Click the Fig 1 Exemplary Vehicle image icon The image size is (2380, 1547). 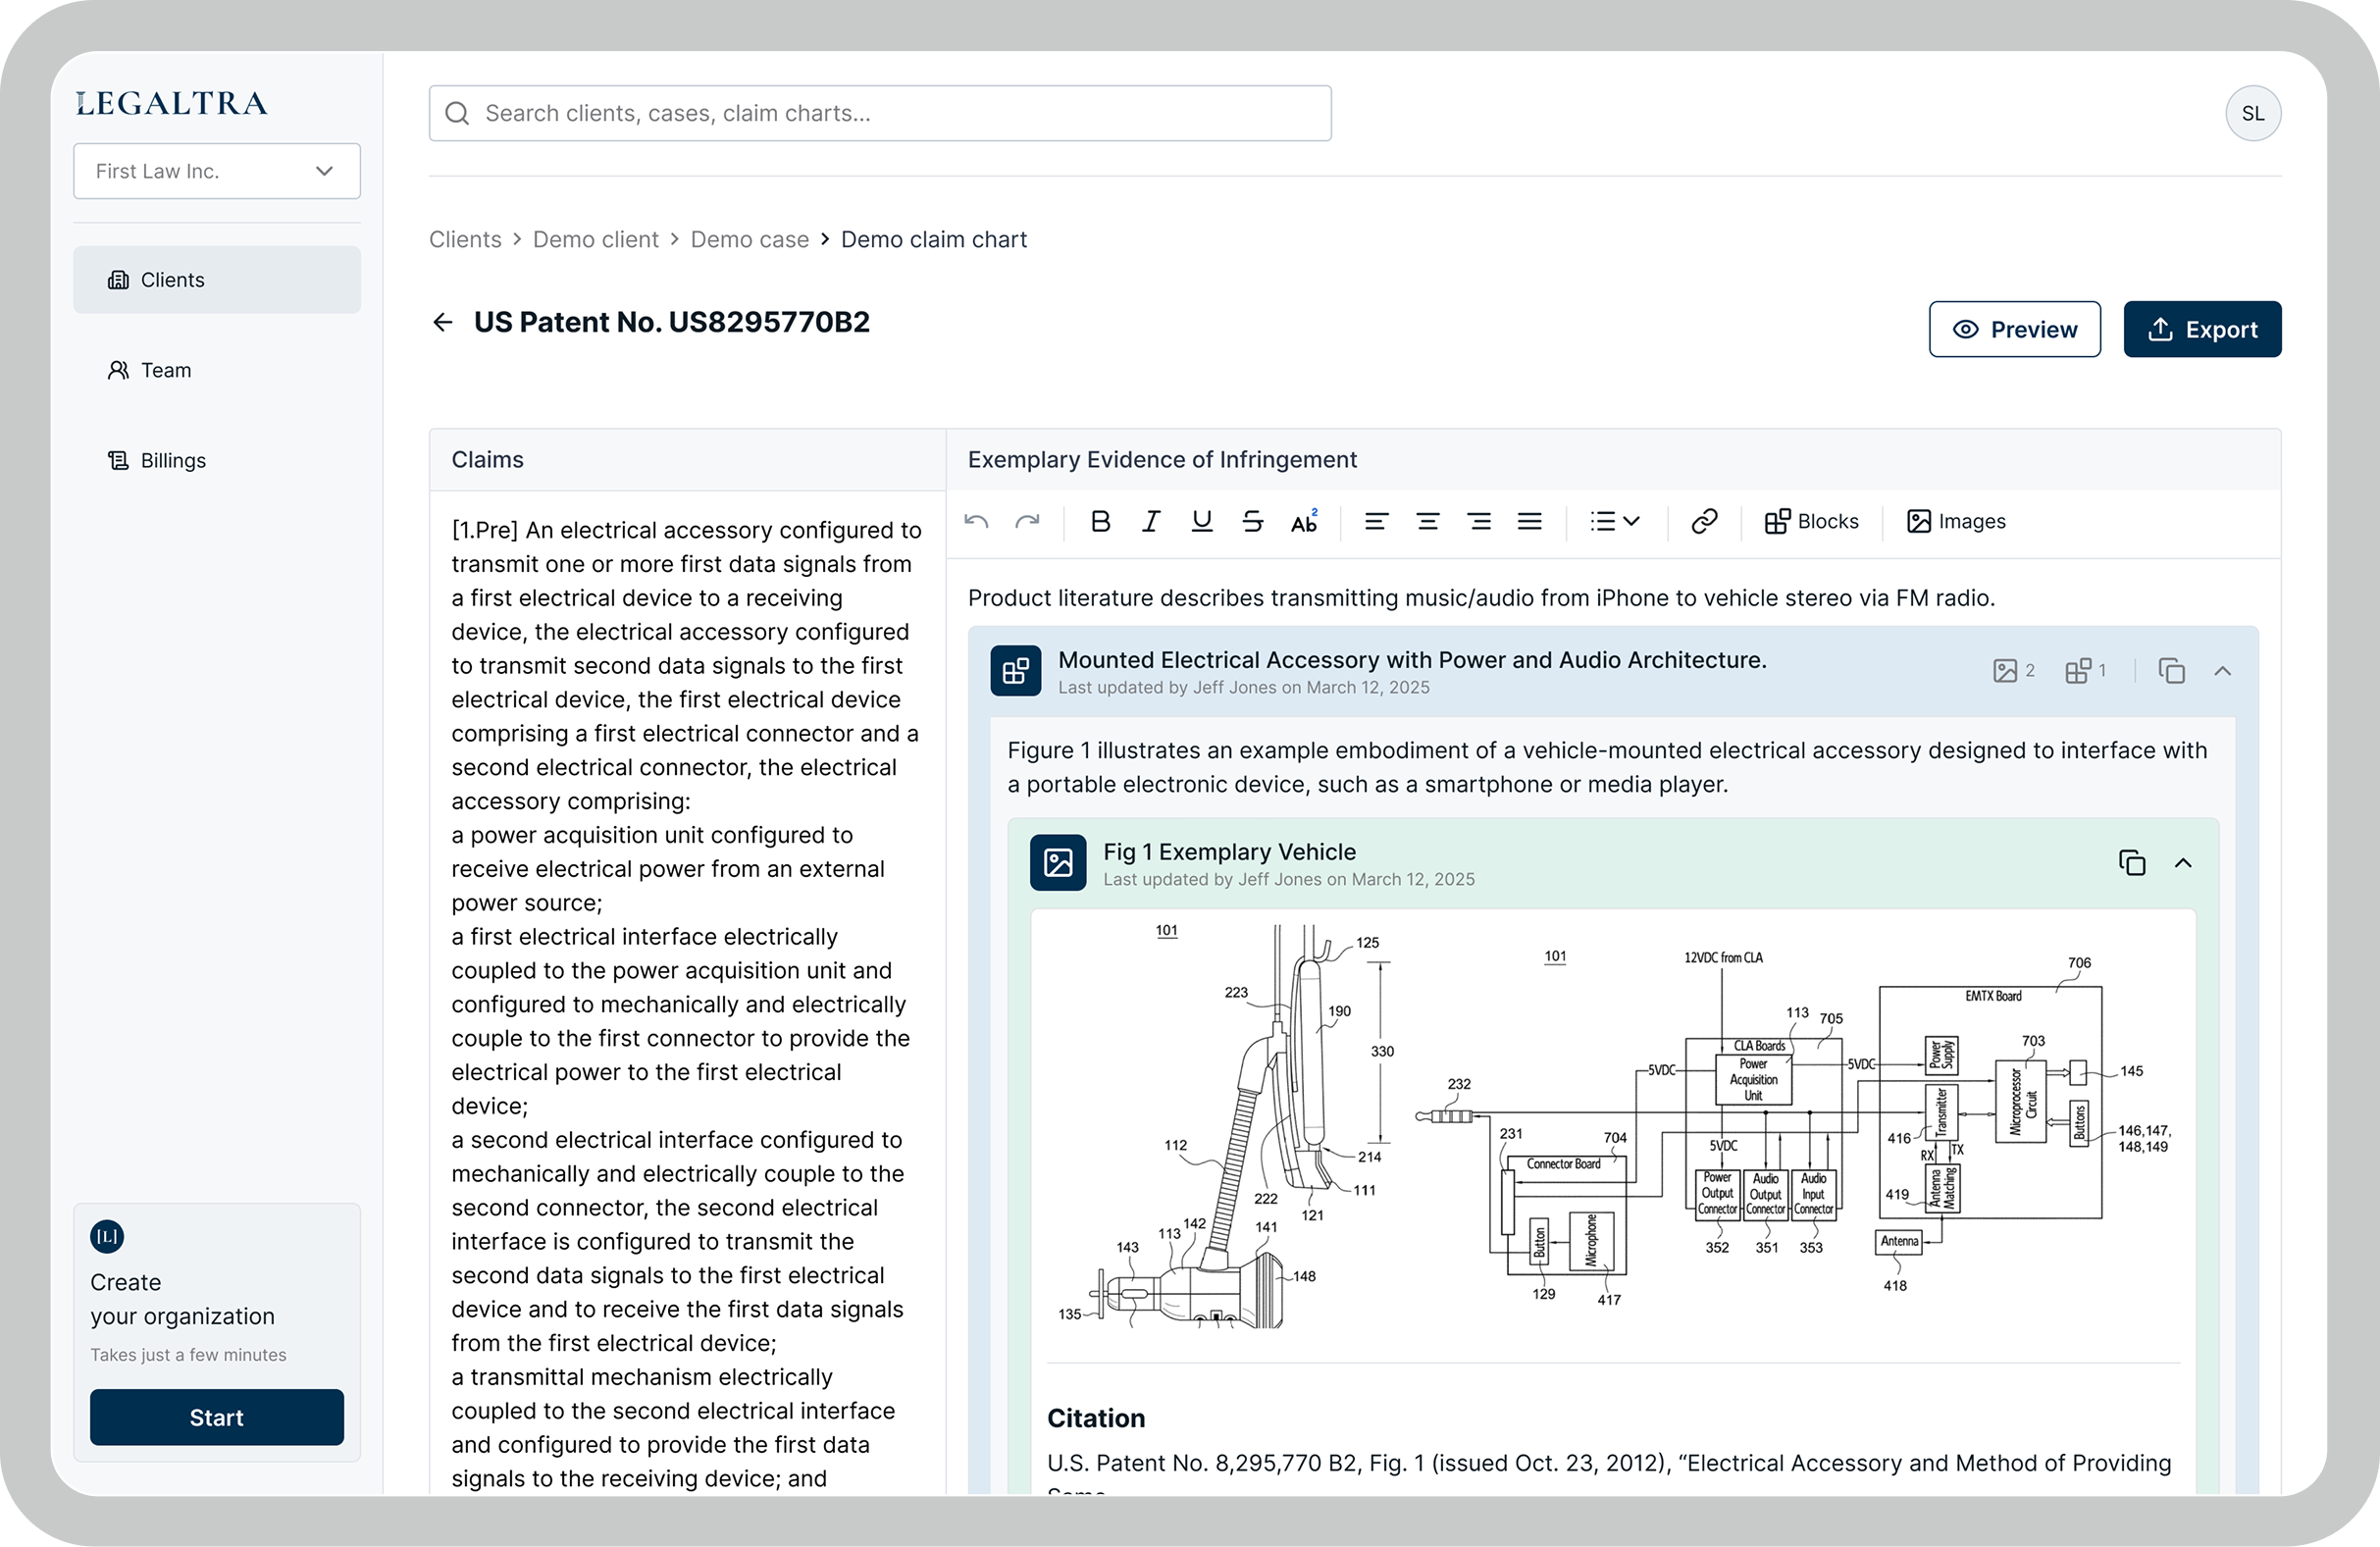(x=1058, y=862)
